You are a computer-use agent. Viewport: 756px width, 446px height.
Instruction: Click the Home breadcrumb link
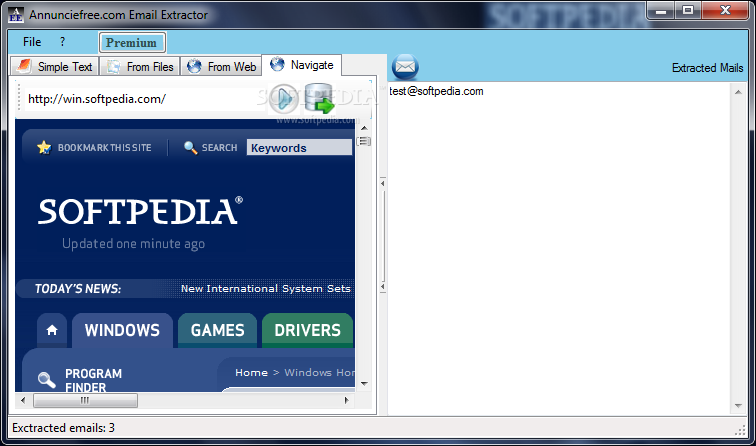point(251,373)
